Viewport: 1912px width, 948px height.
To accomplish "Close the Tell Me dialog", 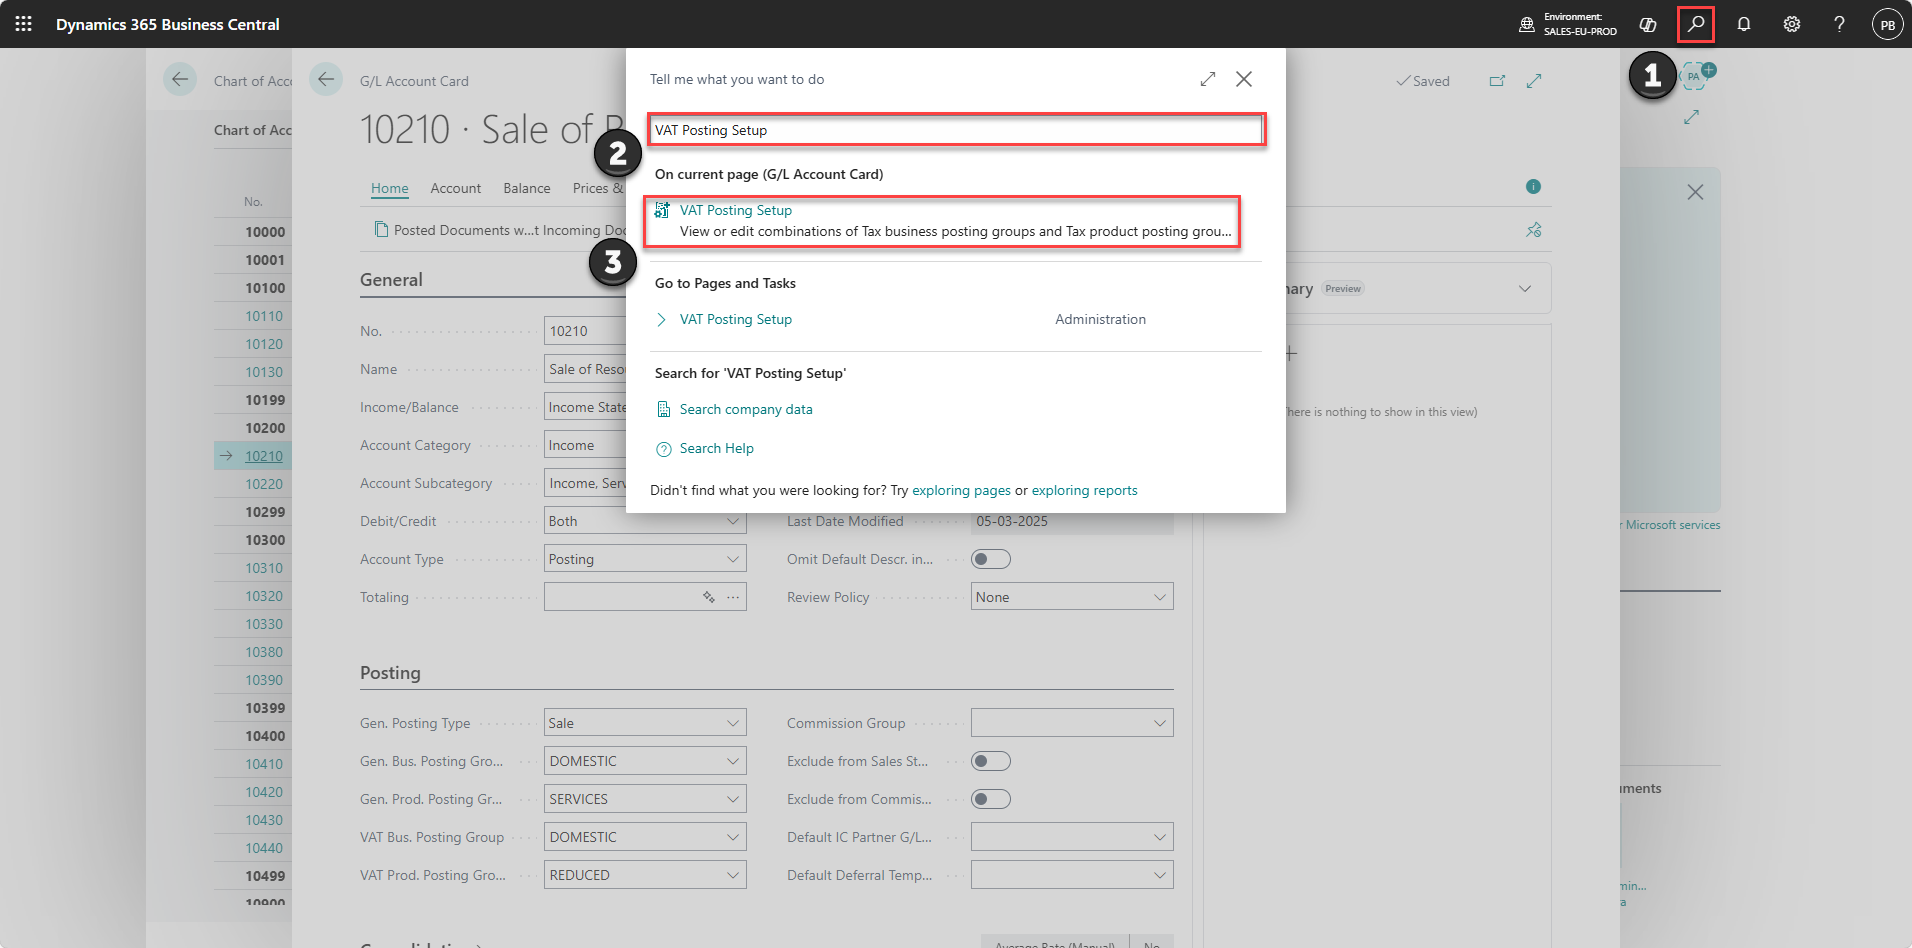I will (x=1244, y=79).
